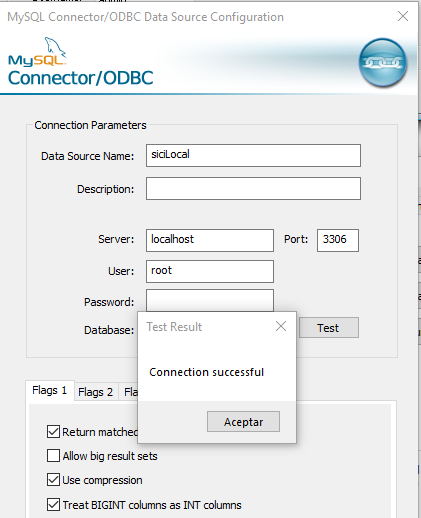
Task: Click the empty Password field
Action: click(210, 300)
